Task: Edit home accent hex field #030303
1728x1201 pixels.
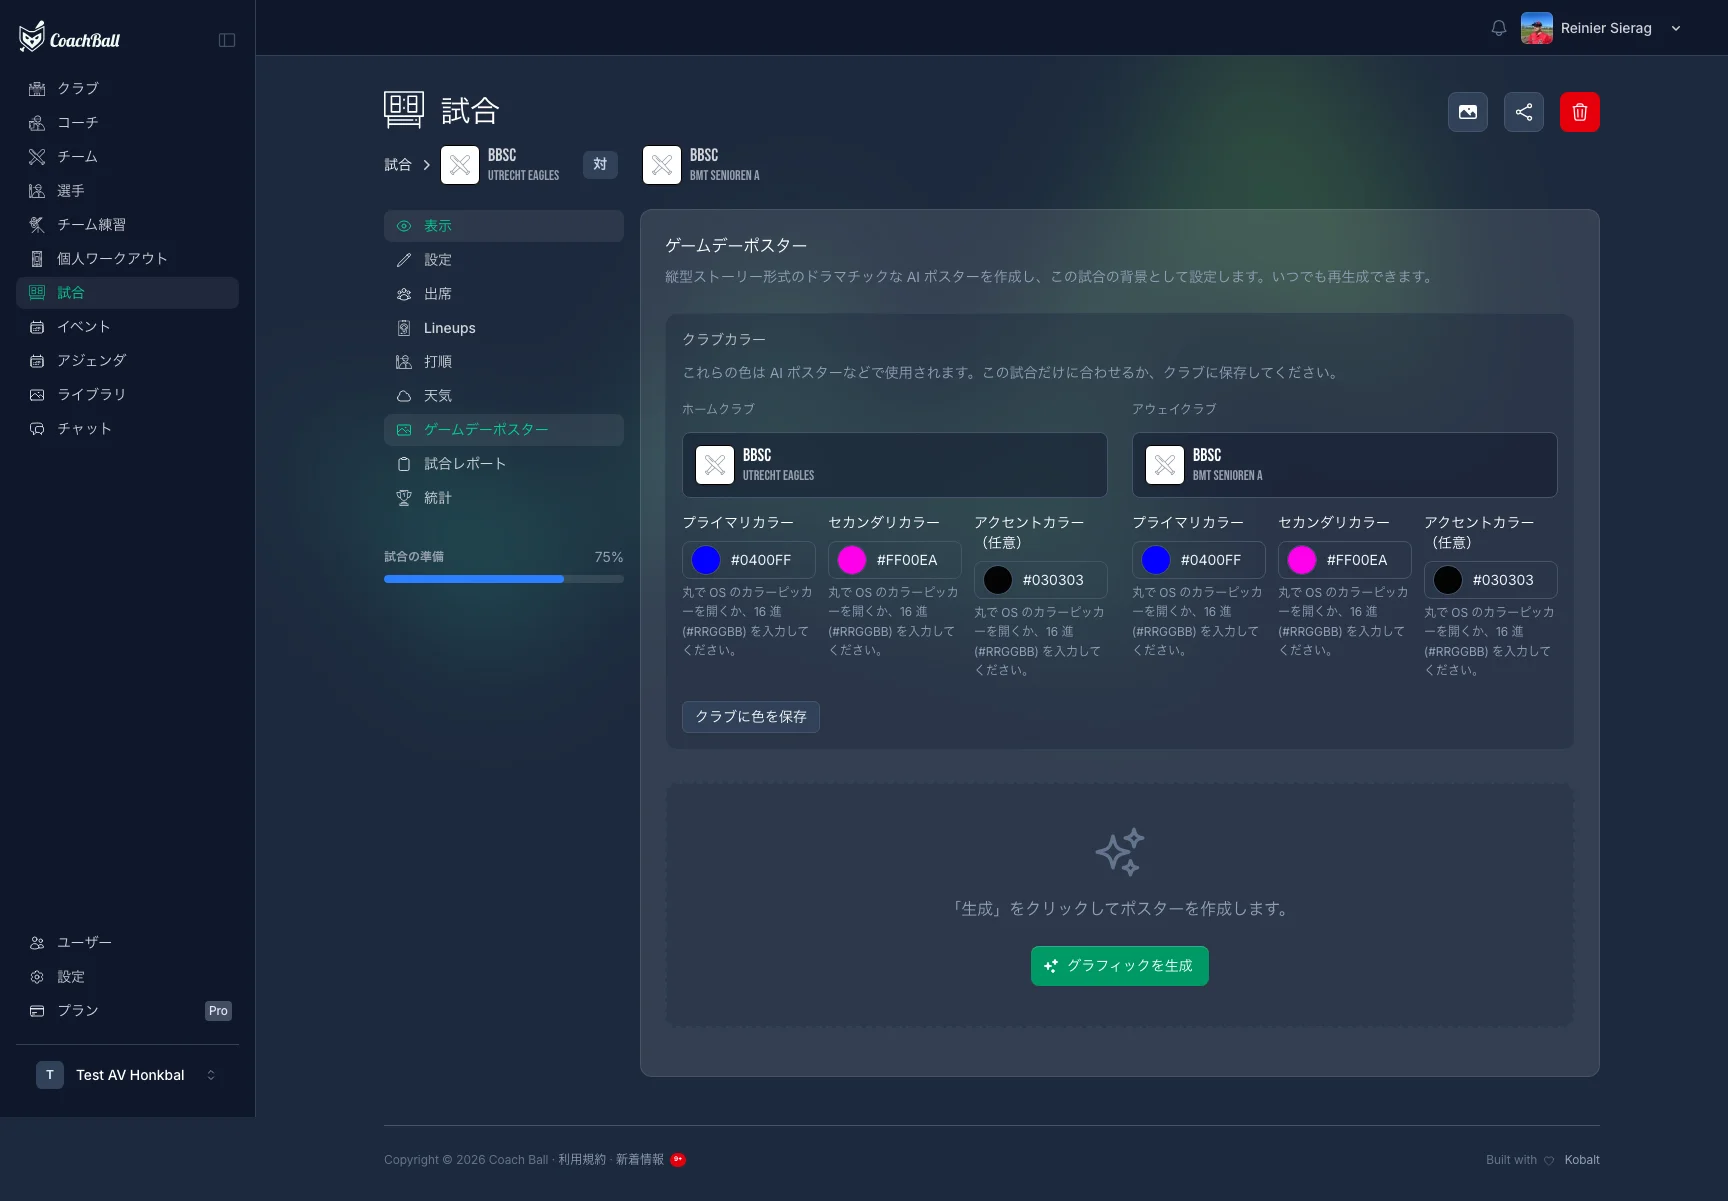Action: coord(1059,580)
